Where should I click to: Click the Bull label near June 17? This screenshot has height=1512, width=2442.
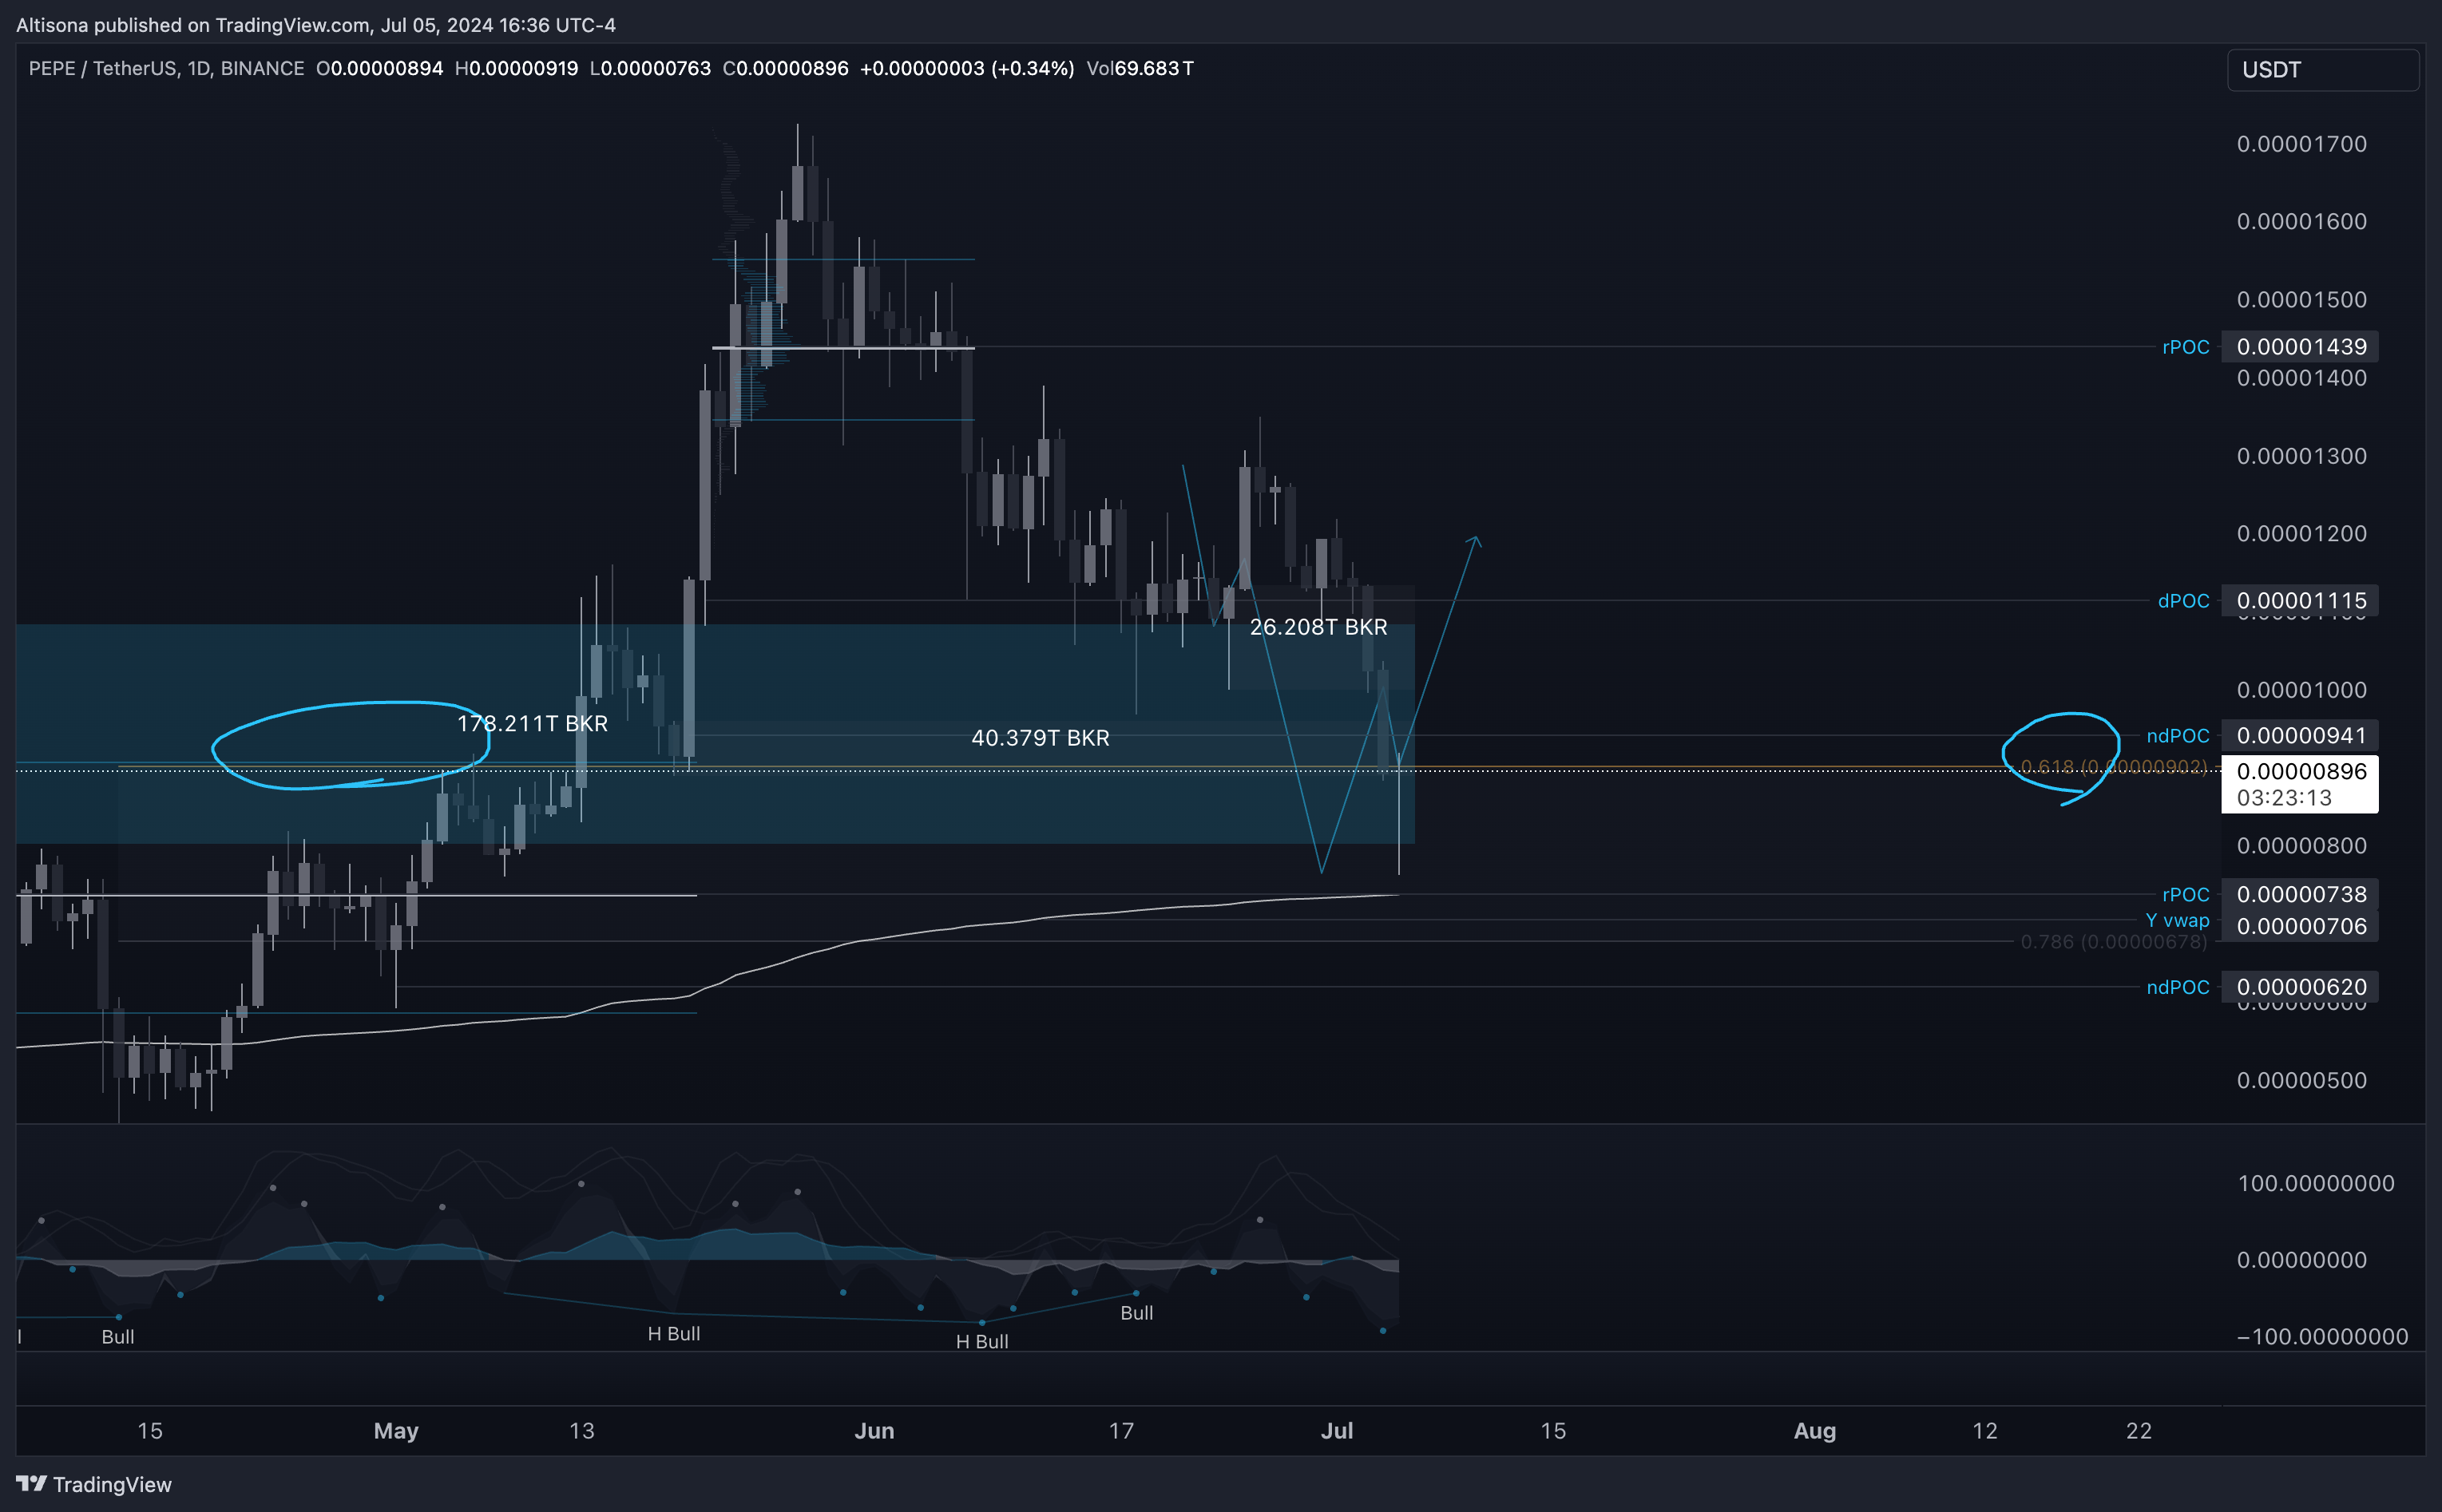tap(1137, 1313)
